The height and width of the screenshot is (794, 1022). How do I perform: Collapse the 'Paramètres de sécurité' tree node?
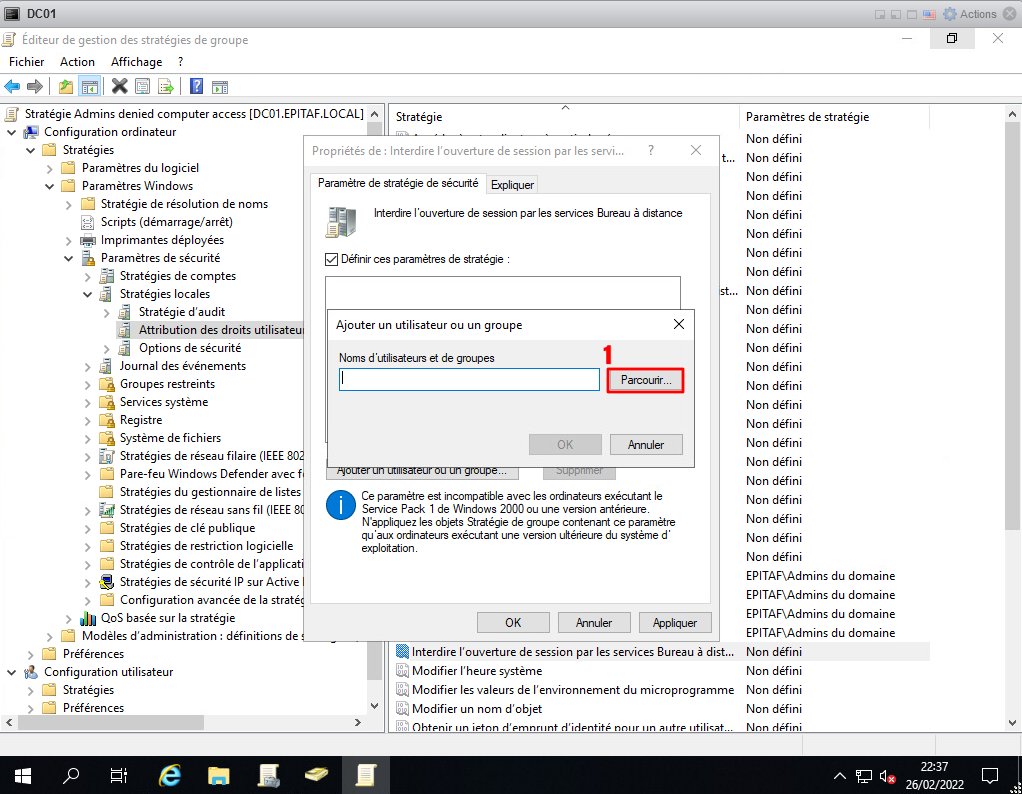(x=69, y=258)
